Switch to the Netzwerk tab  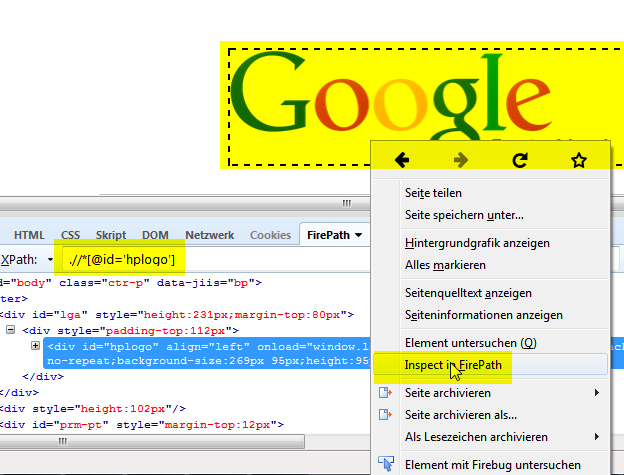[209, 235]
